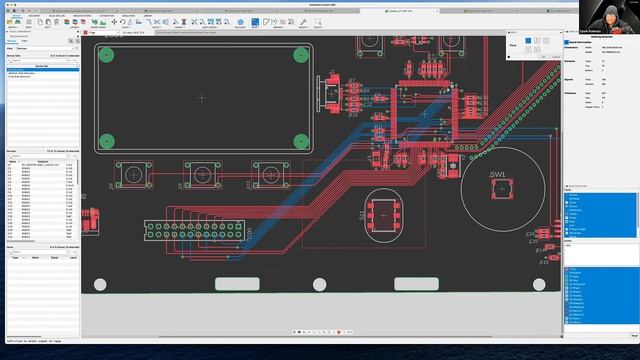Click the first Quick Route icon
The image size is (640, 360).
tap(194, 22)
